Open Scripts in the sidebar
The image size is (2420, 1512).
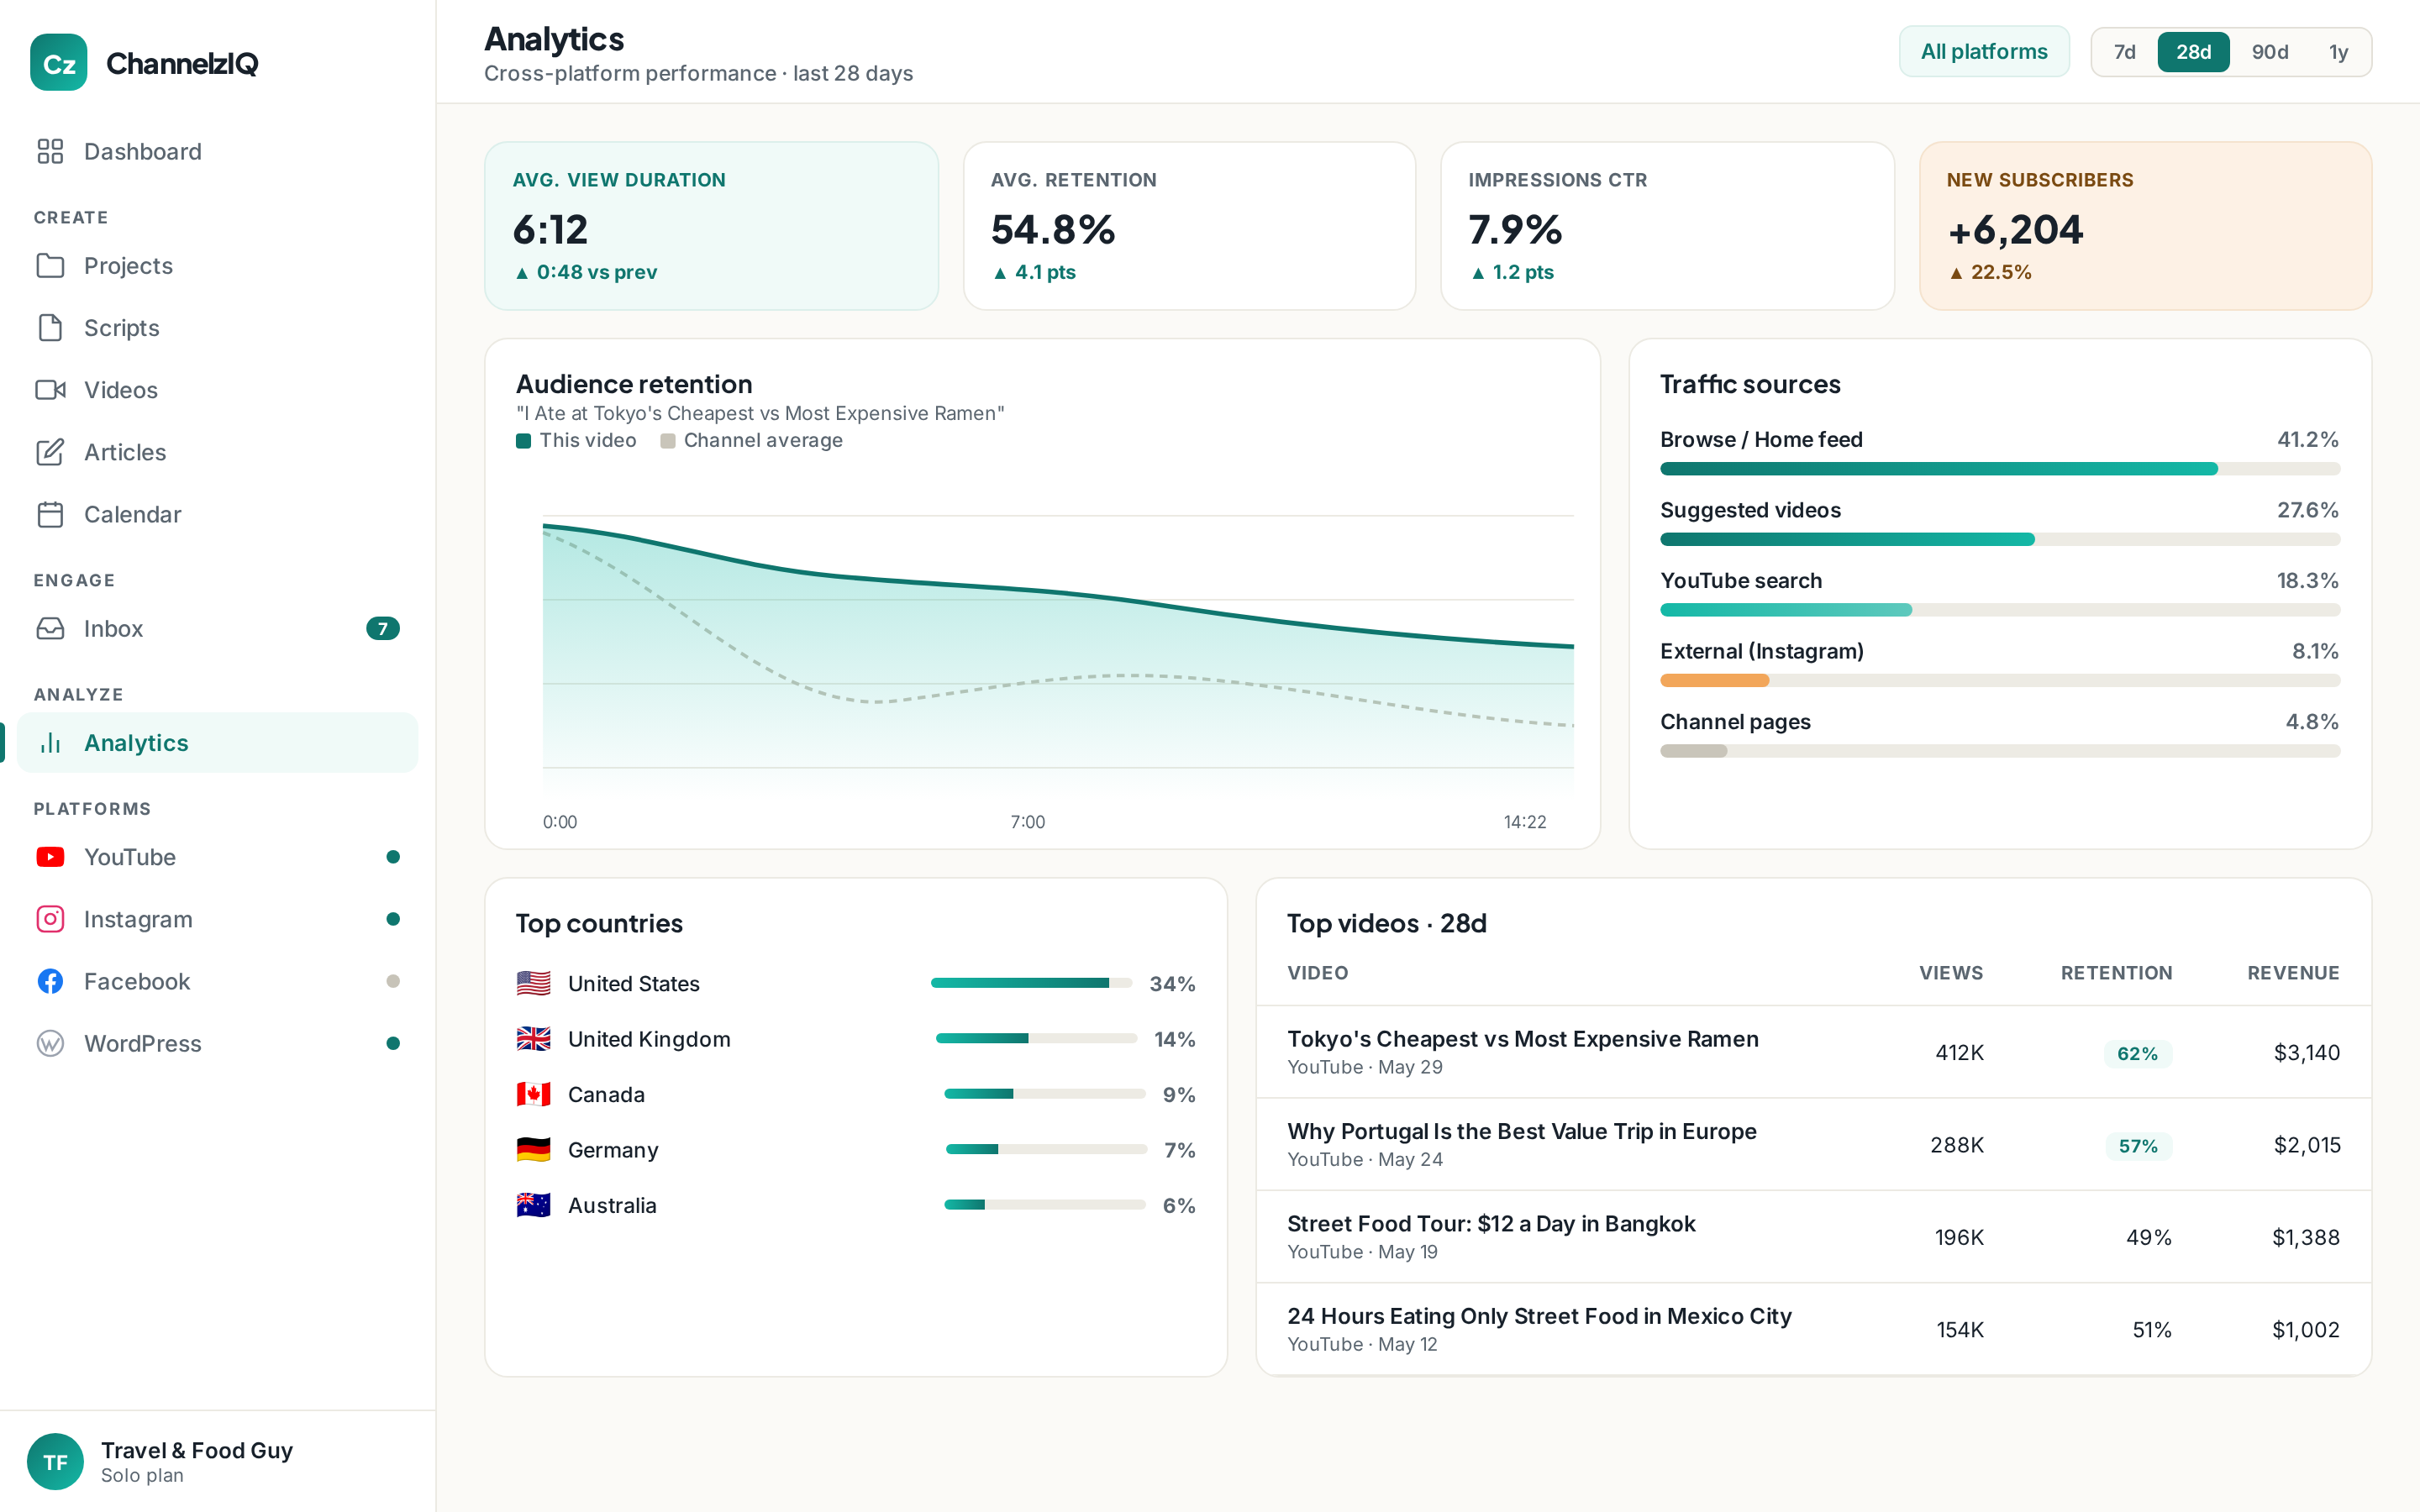(x=217, y=328)
